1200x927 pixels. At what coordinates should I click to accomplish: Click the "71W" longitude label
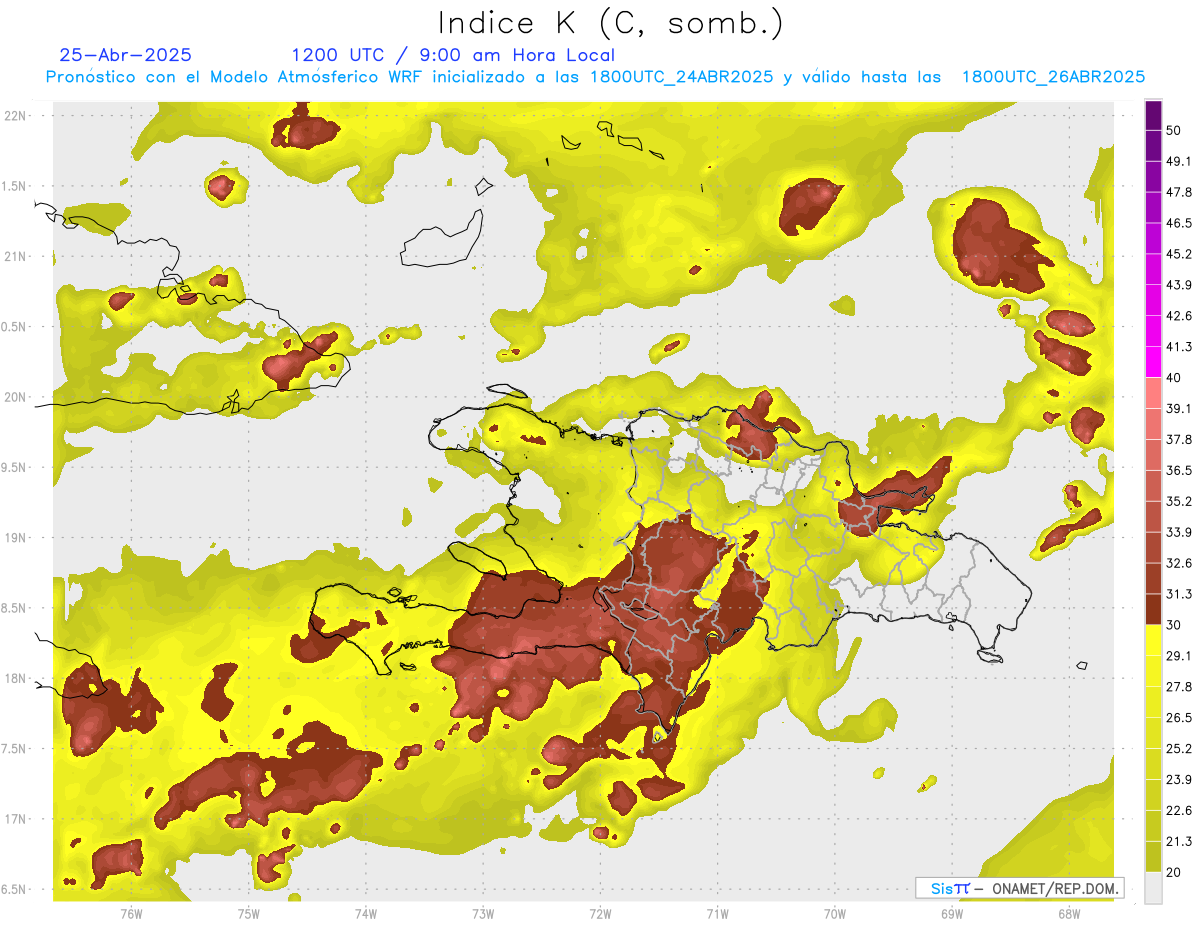pos(717,914)
